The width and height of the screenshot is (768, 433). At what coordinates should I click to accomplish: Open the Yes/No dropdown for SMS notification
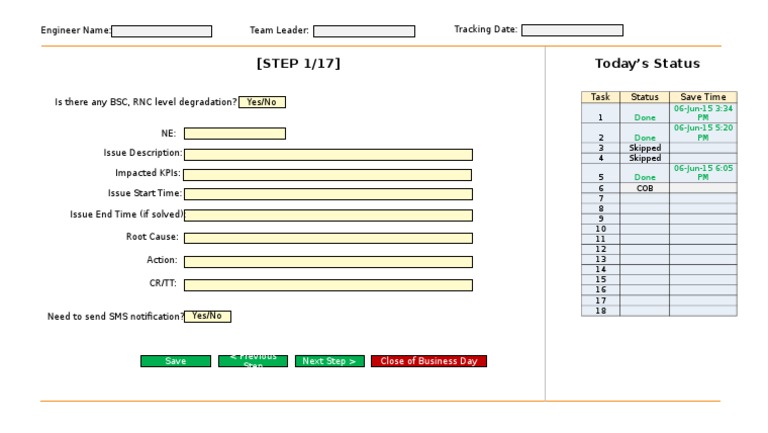click(x=208, y=316)
